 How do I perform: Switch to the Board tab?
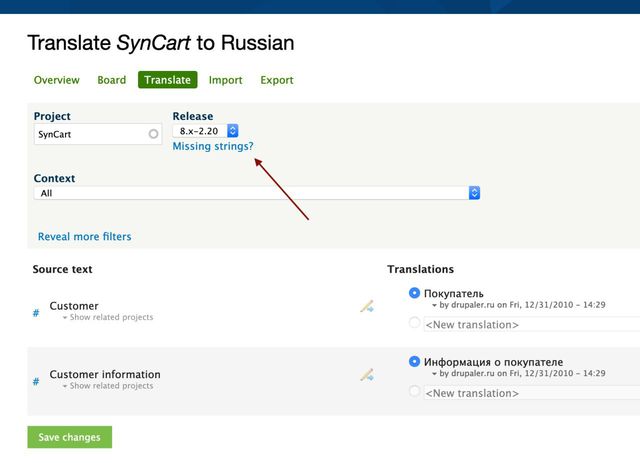pyautogui.click(x=111, y=80)
